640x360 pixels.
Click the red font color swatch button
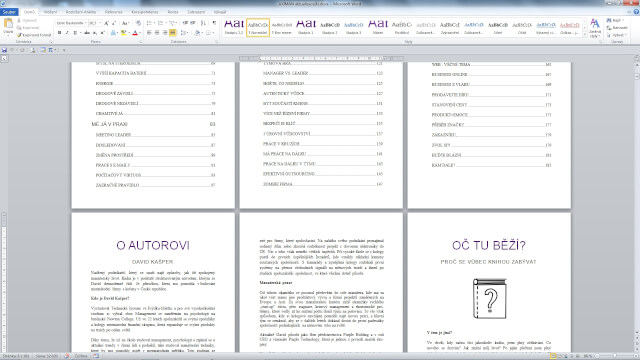[135, 33]
